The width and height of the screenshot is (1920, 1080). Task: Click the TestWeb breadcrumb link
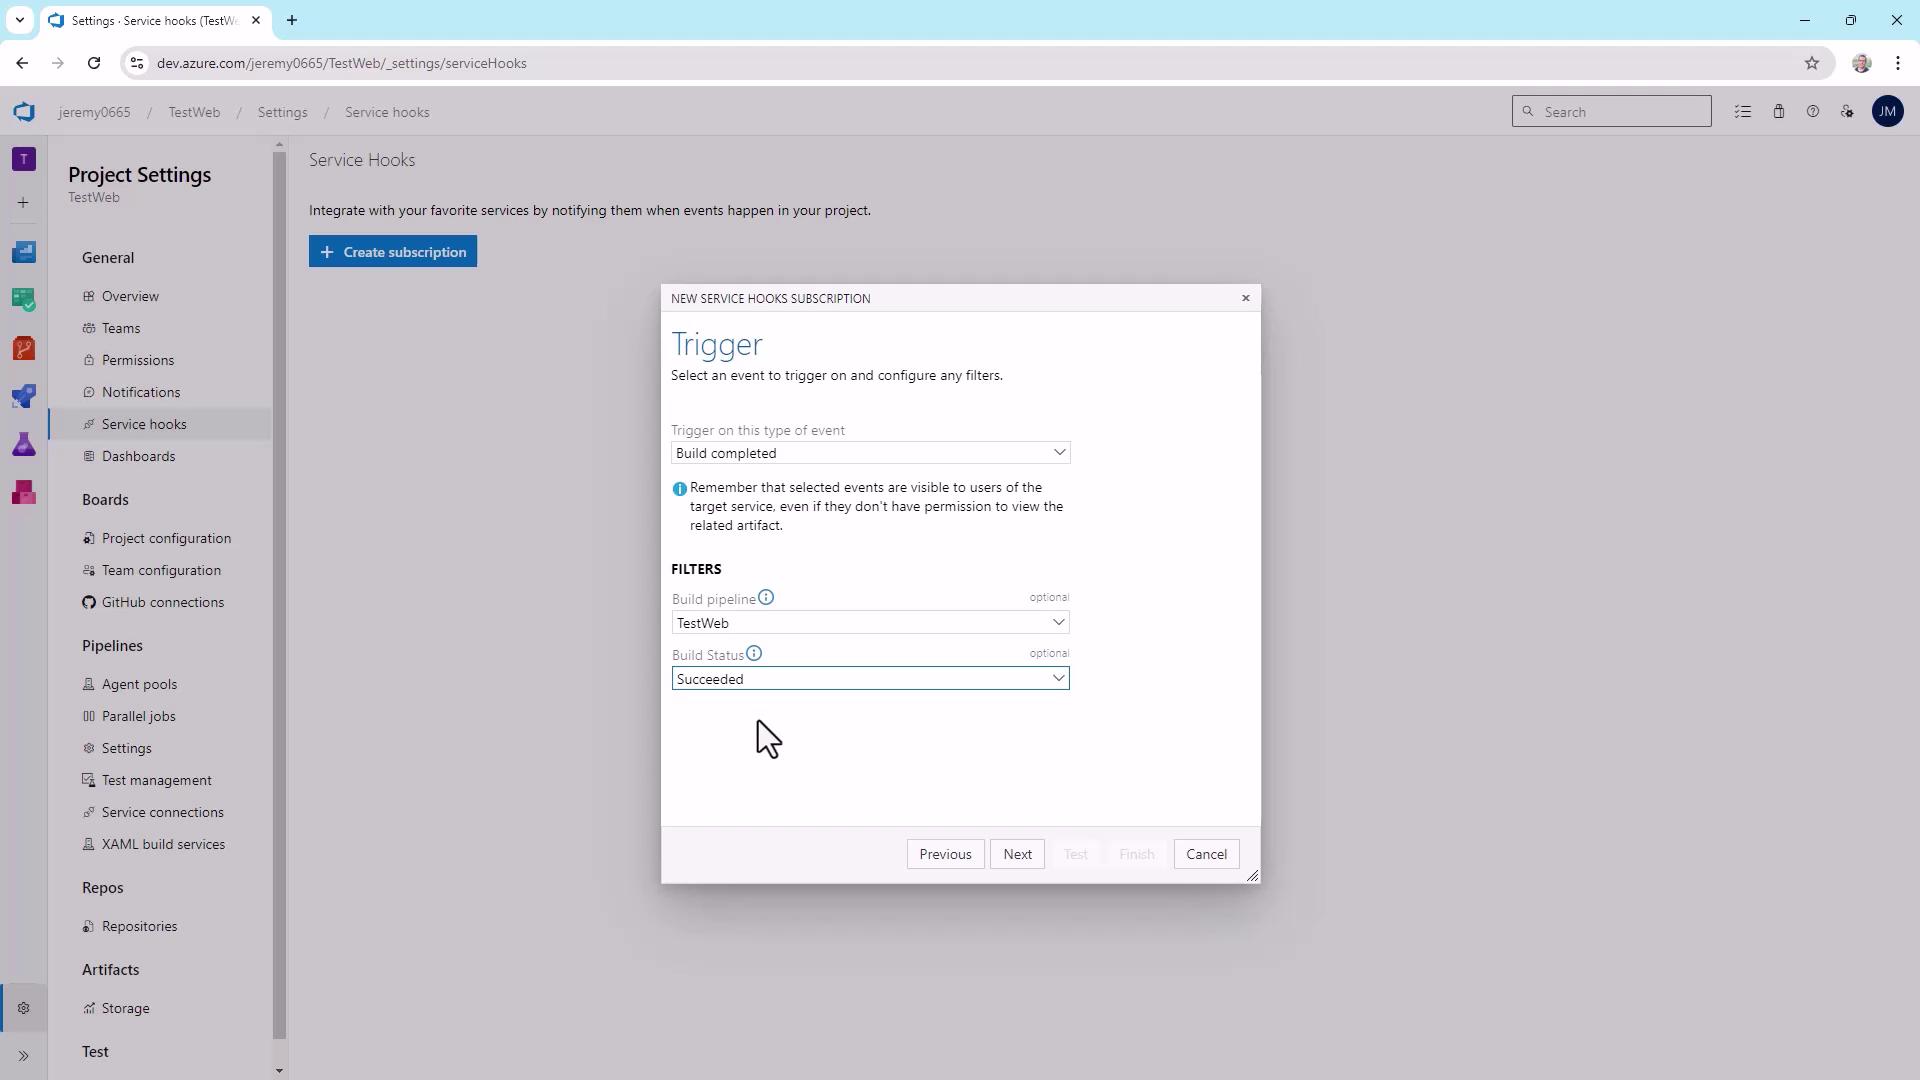point(194,112)
